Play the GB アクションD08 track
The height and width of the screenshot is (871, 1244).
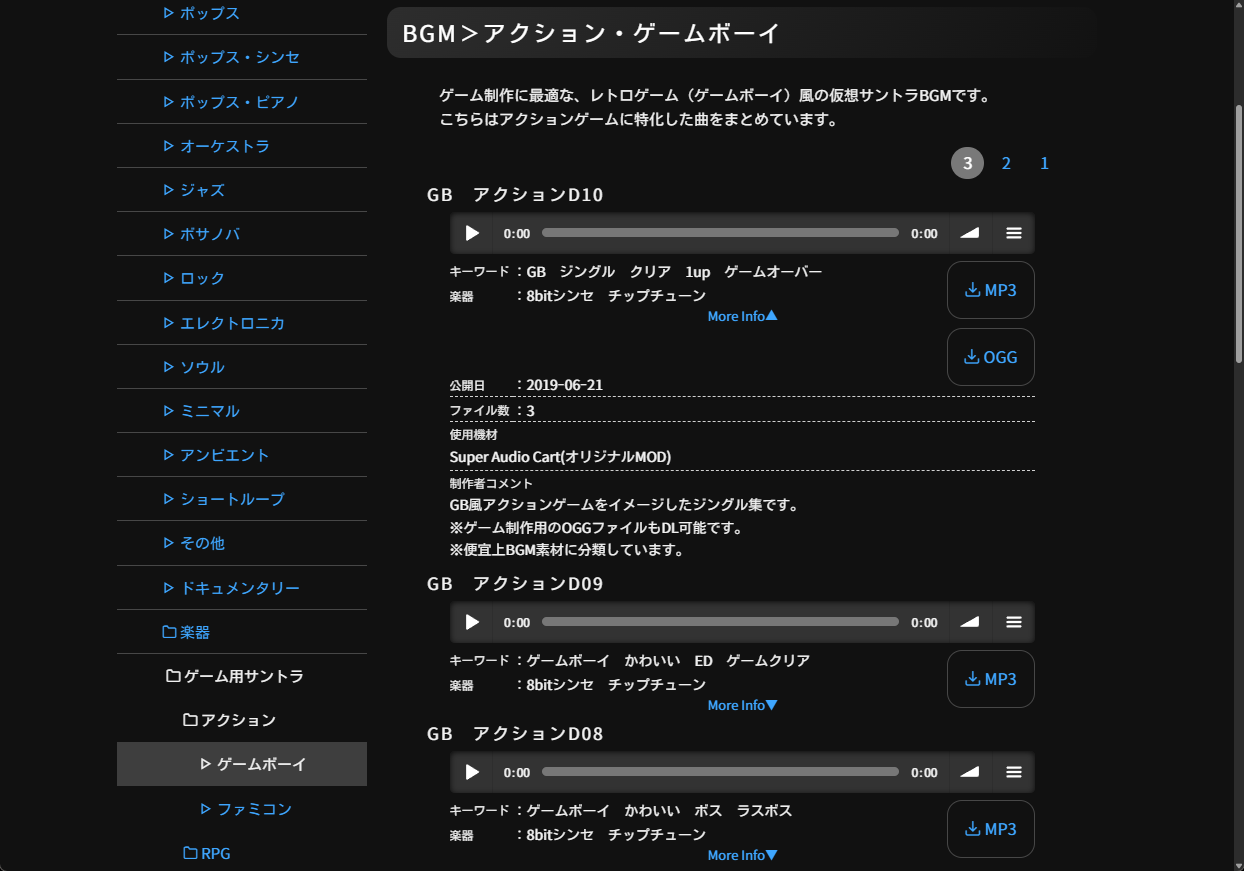(x=472, y=771)
